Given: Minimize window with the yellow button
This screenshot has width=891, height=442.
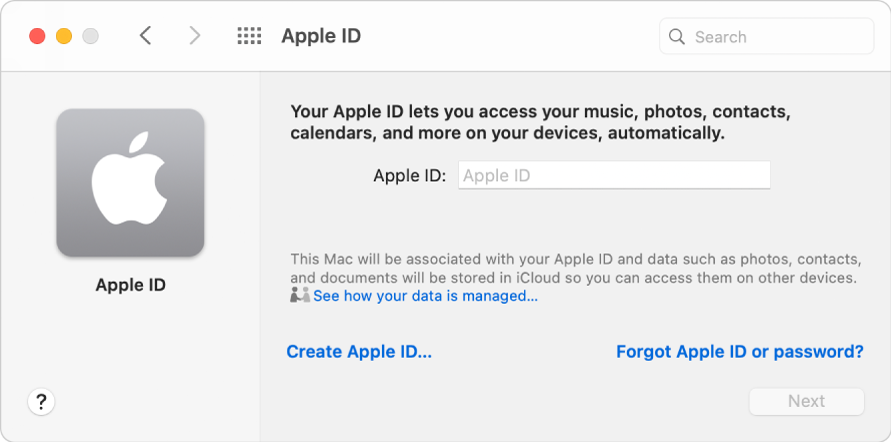Looking at the screenshot, I should 63,36.
